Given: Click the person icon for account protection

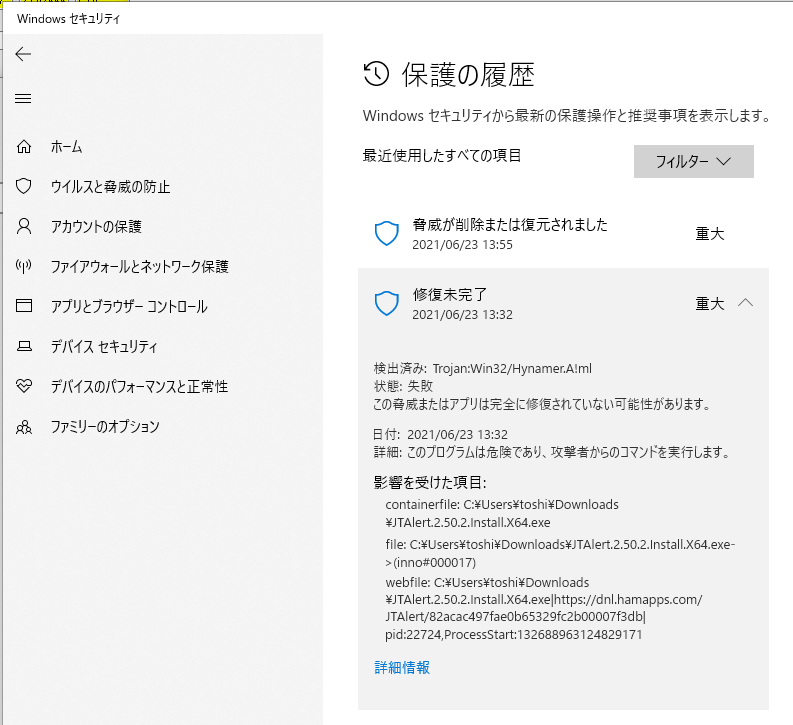Looking at the screenshot, I should [x=24, y=226].
